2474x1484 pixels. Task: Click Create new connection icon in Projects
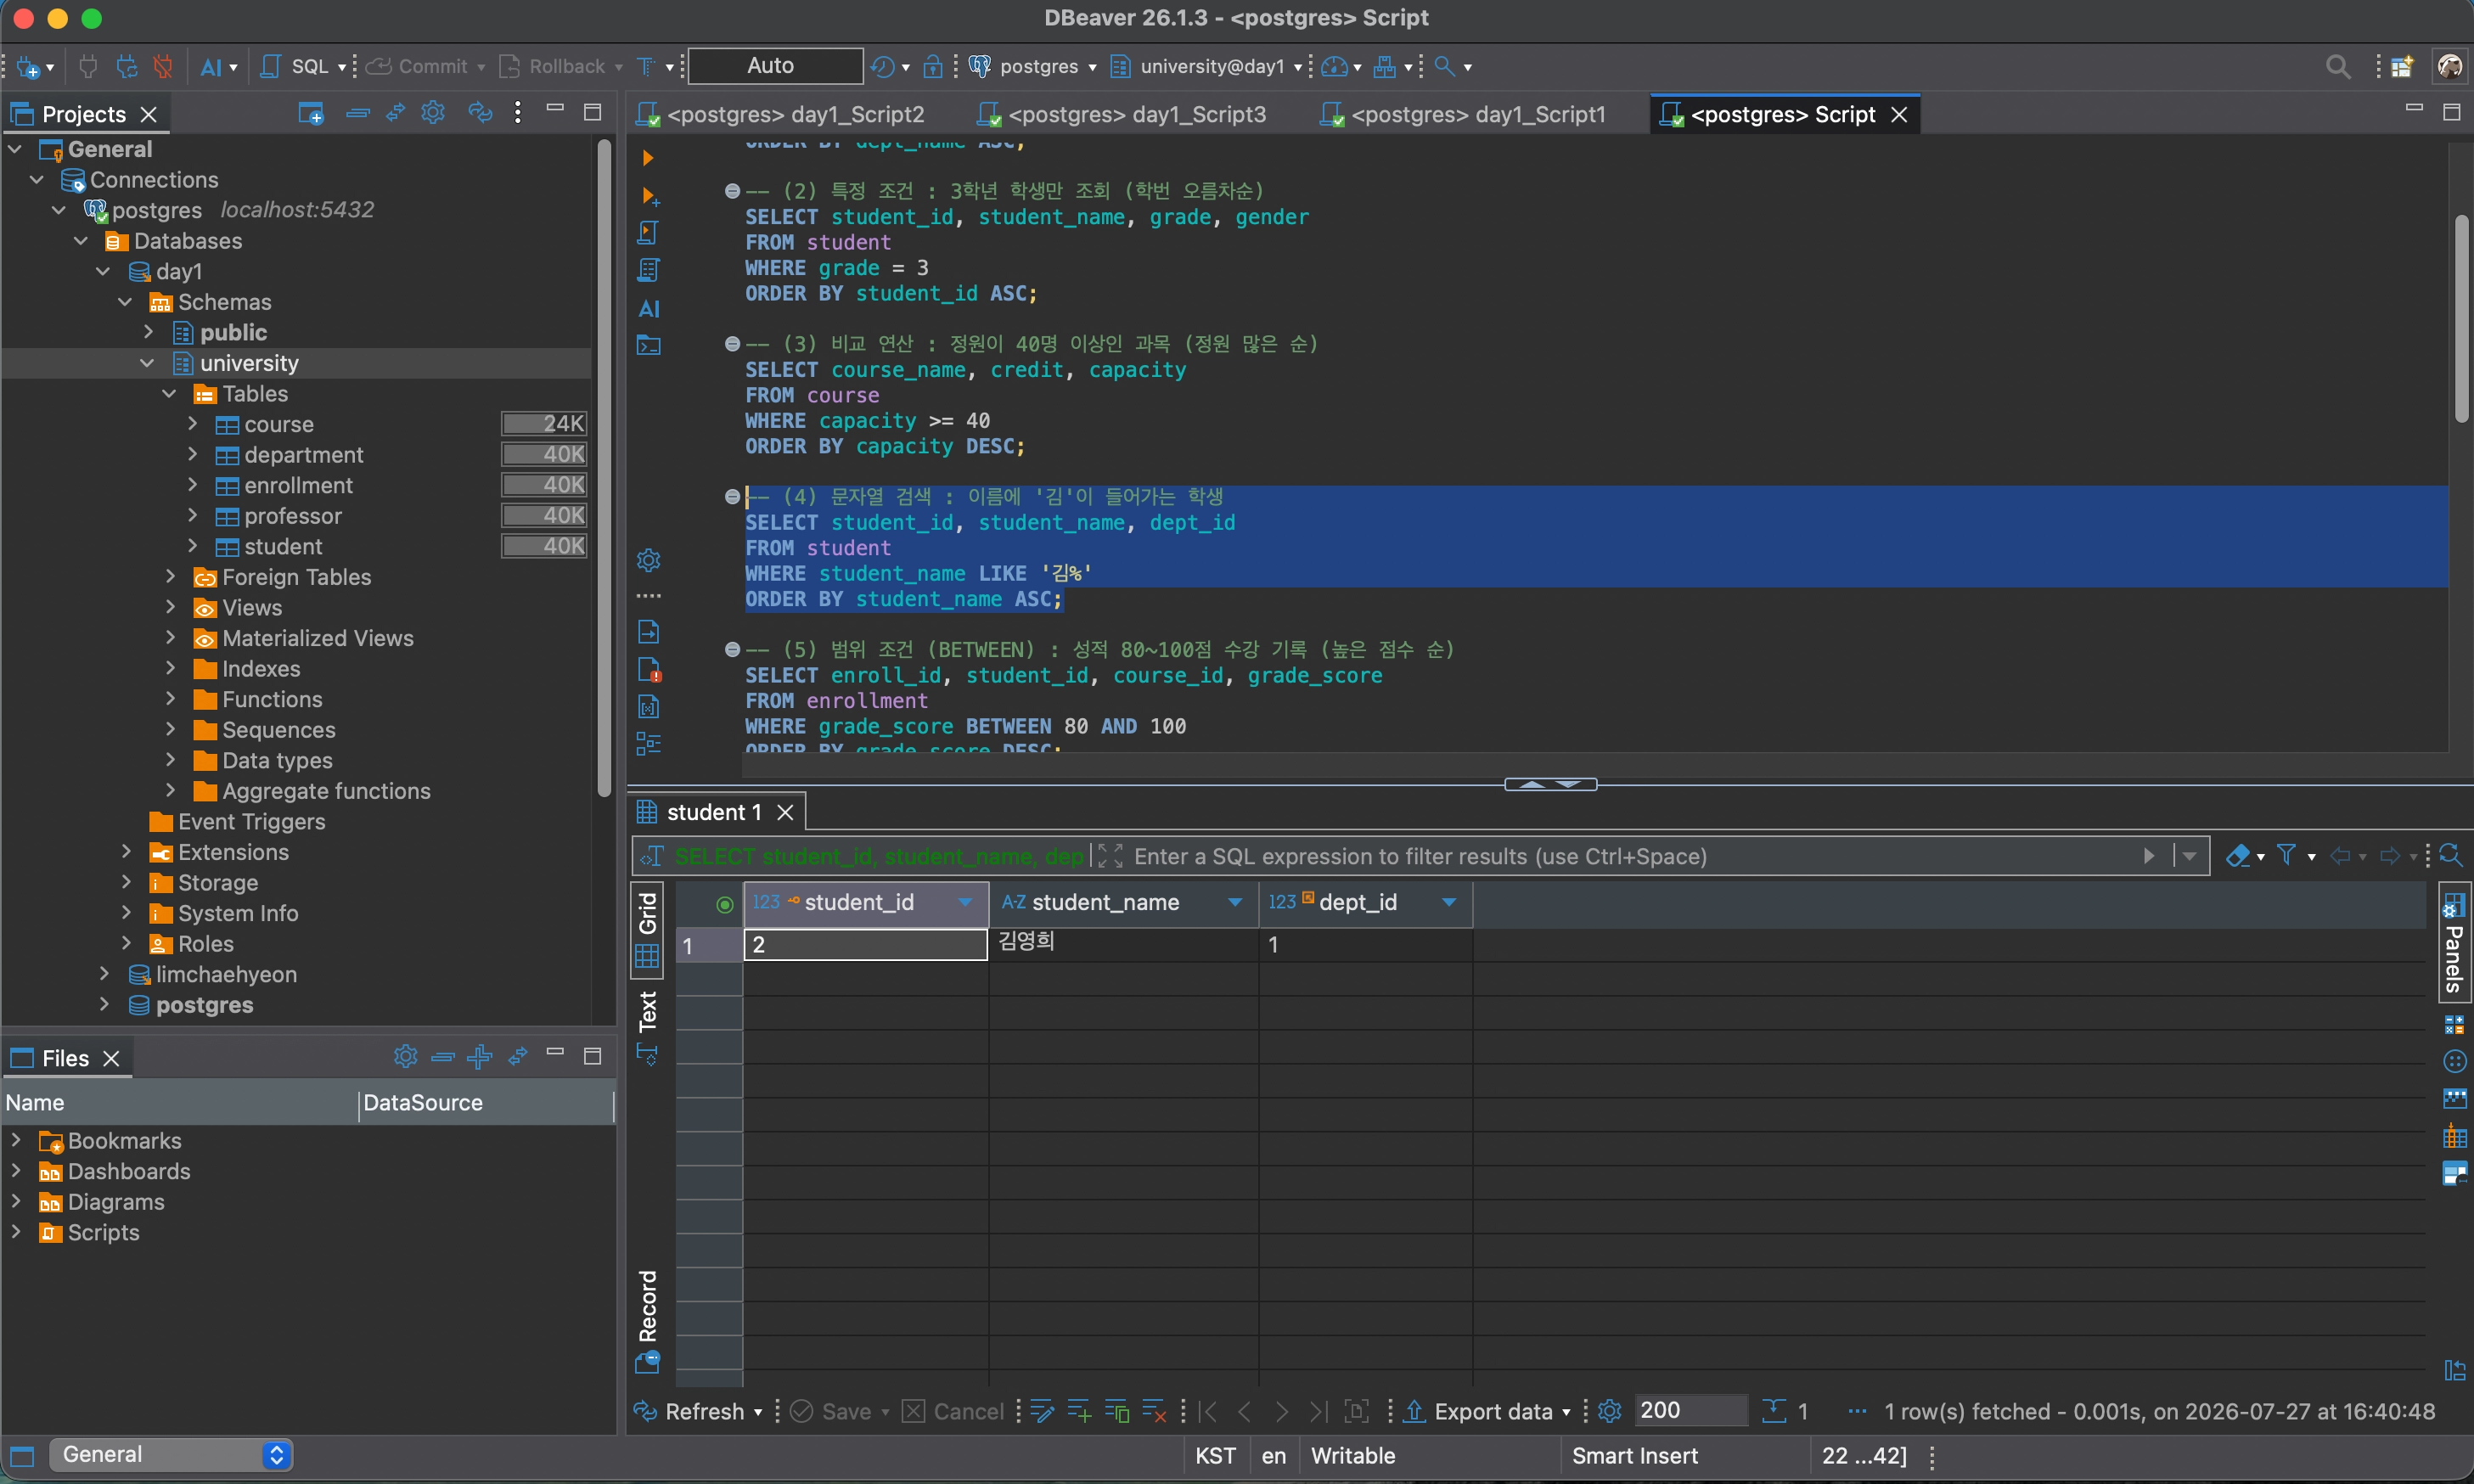311,113
